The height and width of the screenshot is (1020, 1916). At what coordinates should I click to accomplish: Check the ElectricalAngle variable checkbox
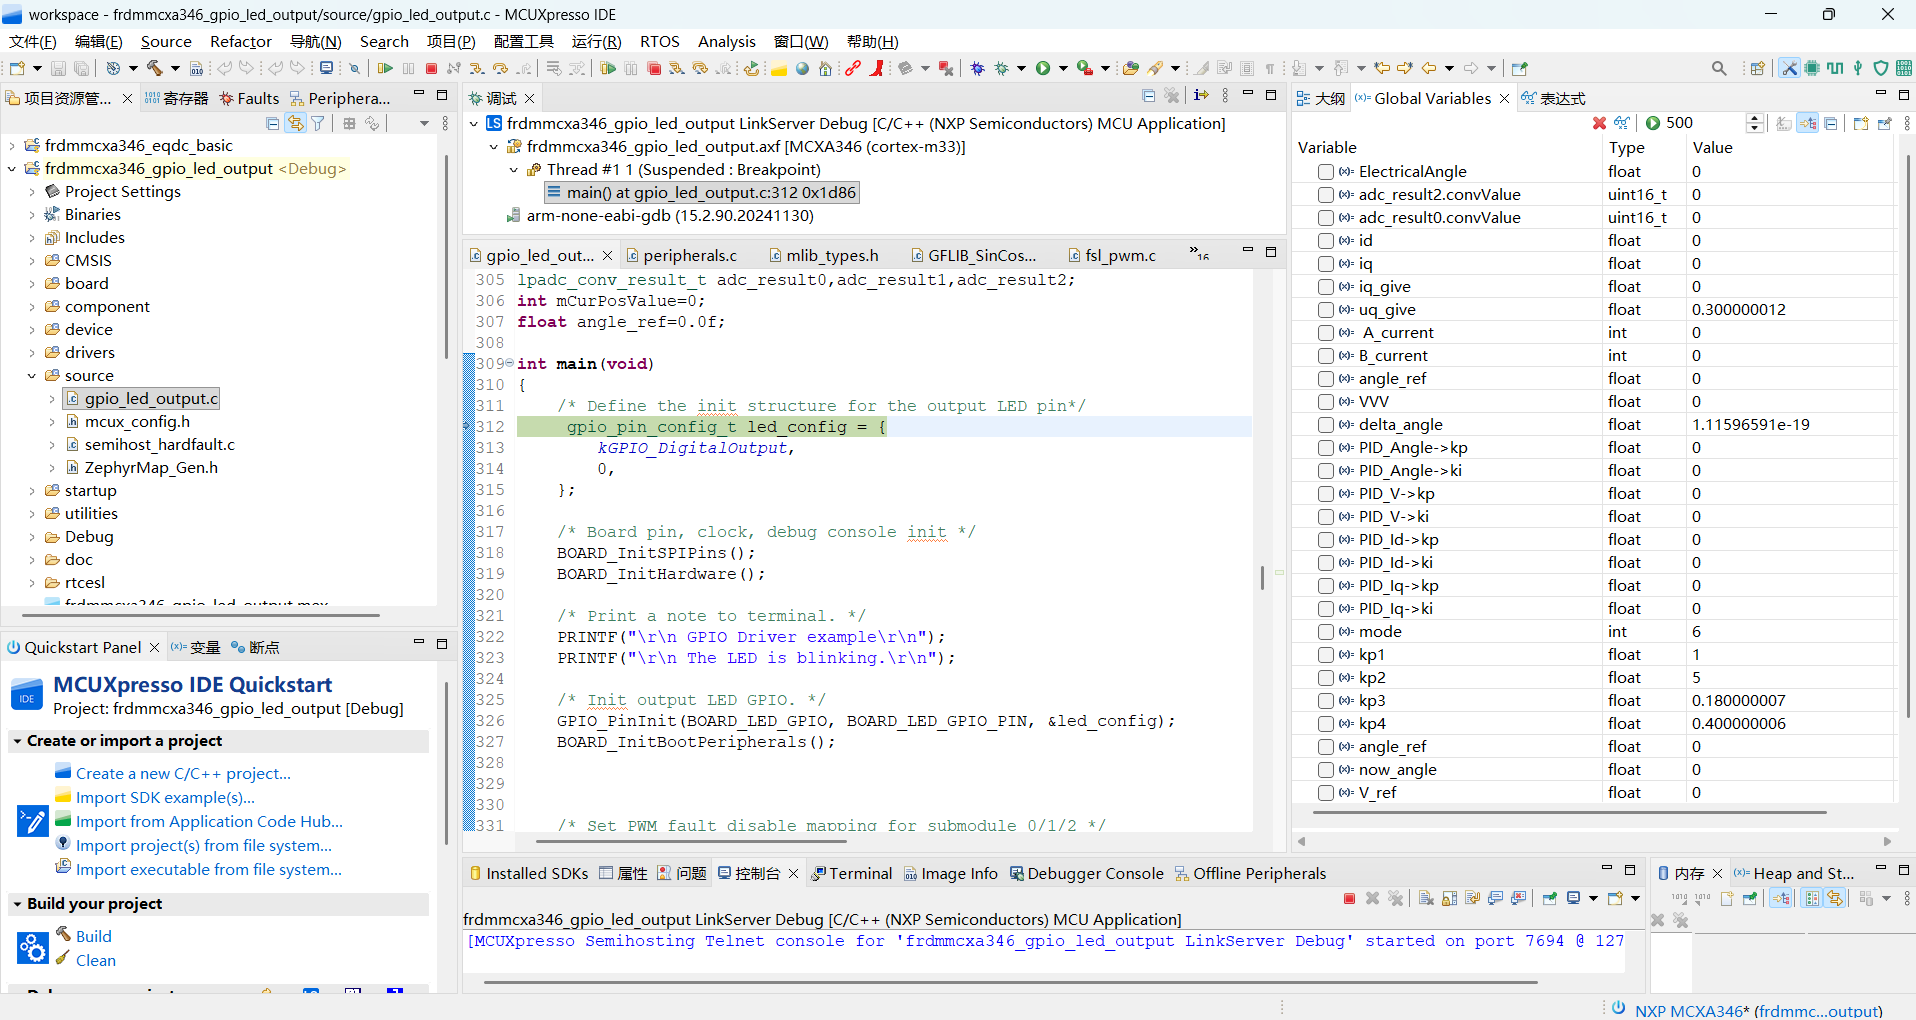tap(1325, 172)
